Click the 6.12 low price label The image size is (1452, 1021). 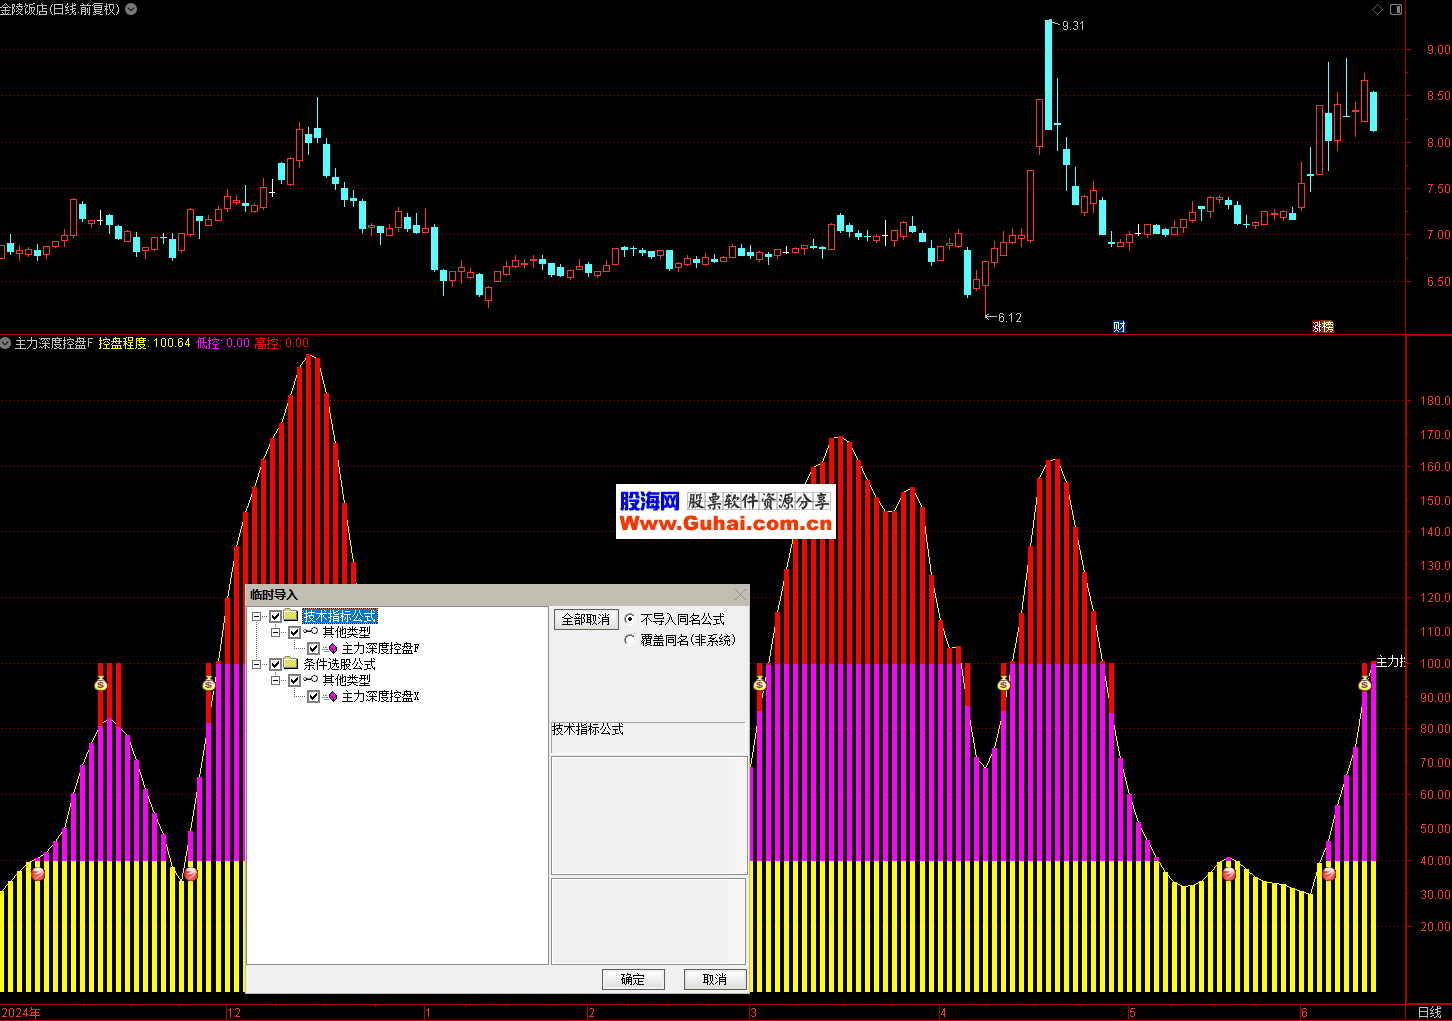[x=1010, y=318]
